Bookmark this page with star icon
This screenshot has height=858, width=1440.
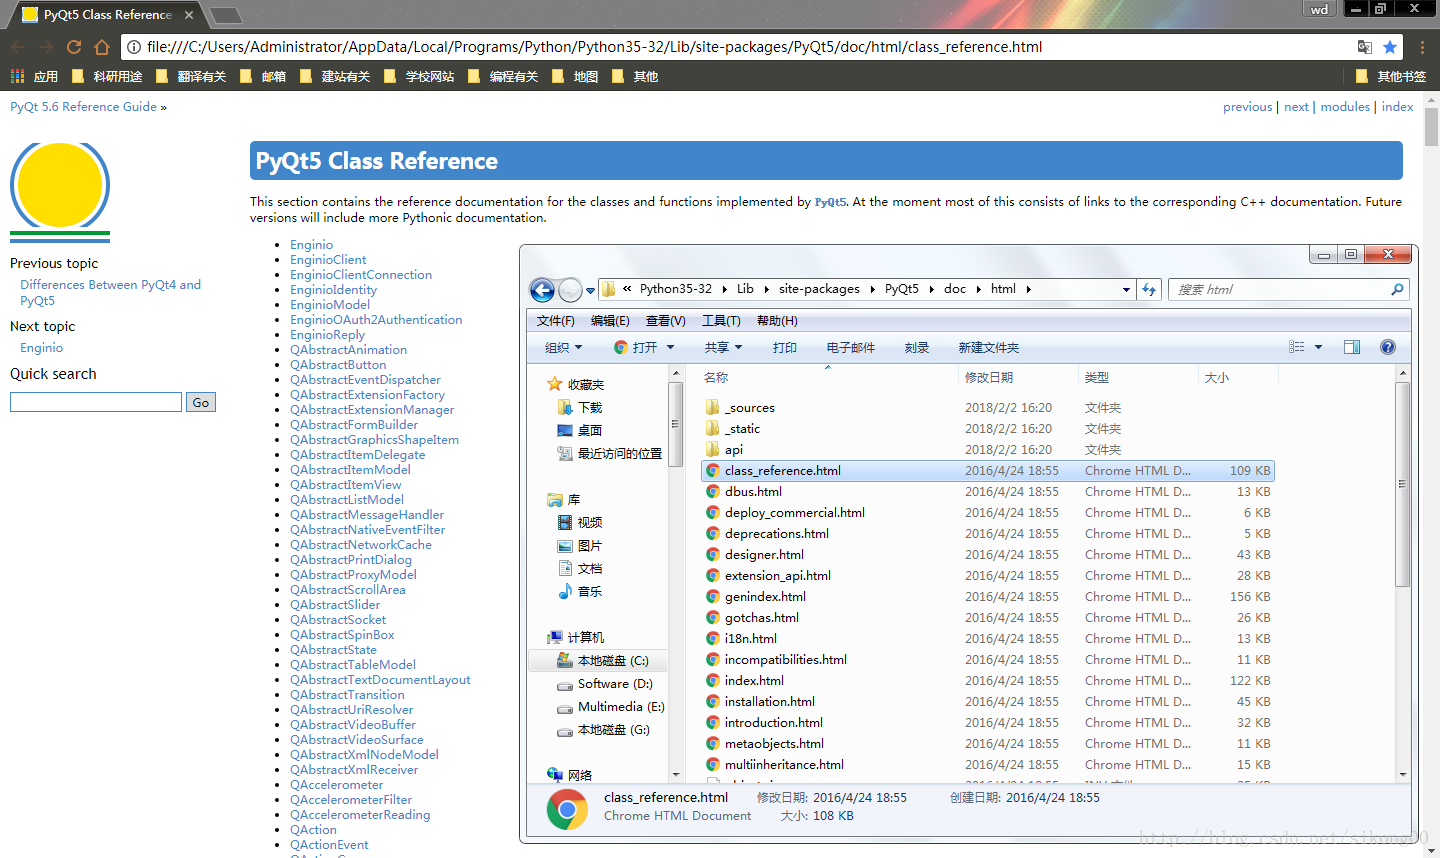(x=1390, y=47)
